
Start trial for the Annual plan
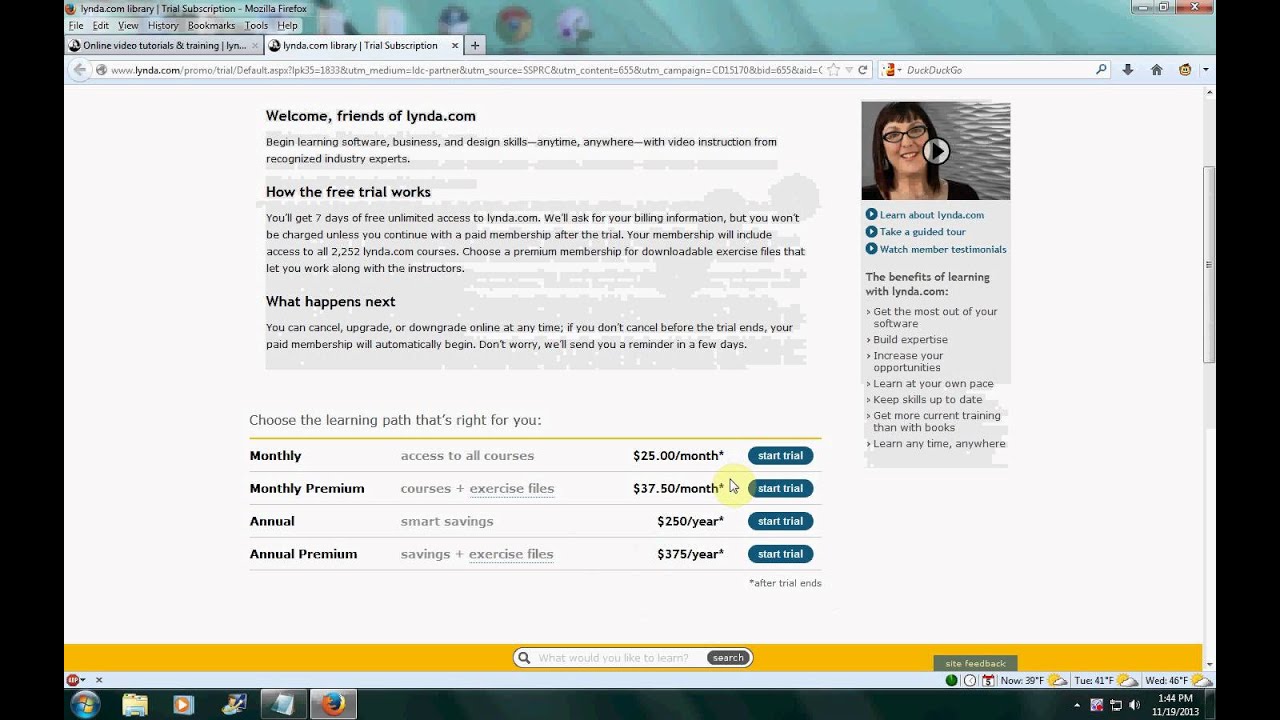pos(780,521)
